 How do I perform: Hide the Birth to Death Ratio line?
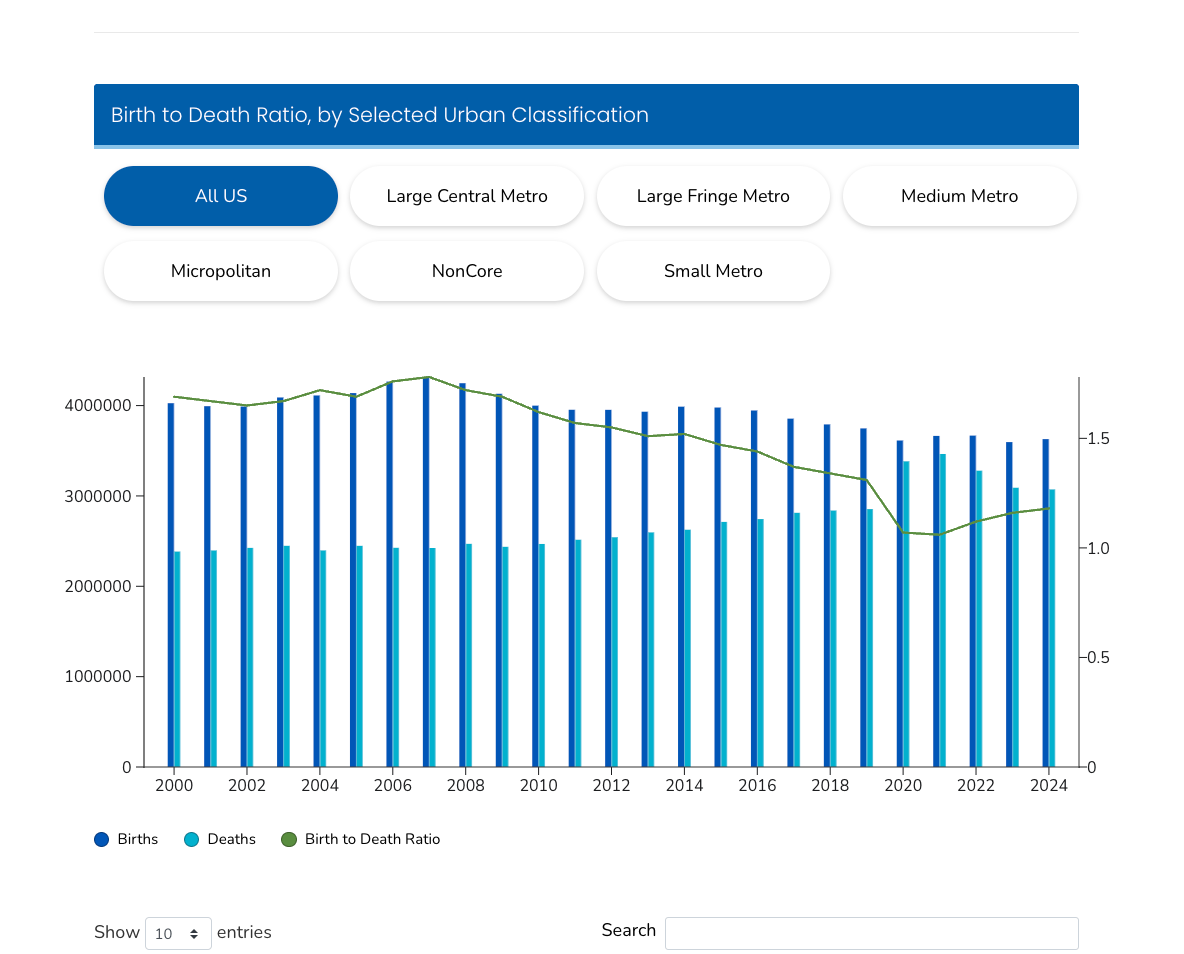289,839
